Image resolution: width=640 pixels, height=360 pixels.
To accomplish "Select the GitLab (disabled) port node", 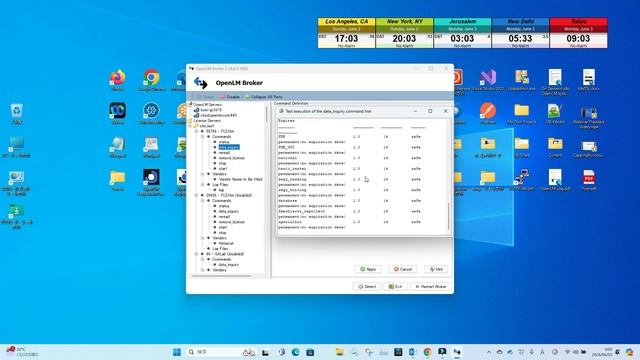I will click(225, 254).
